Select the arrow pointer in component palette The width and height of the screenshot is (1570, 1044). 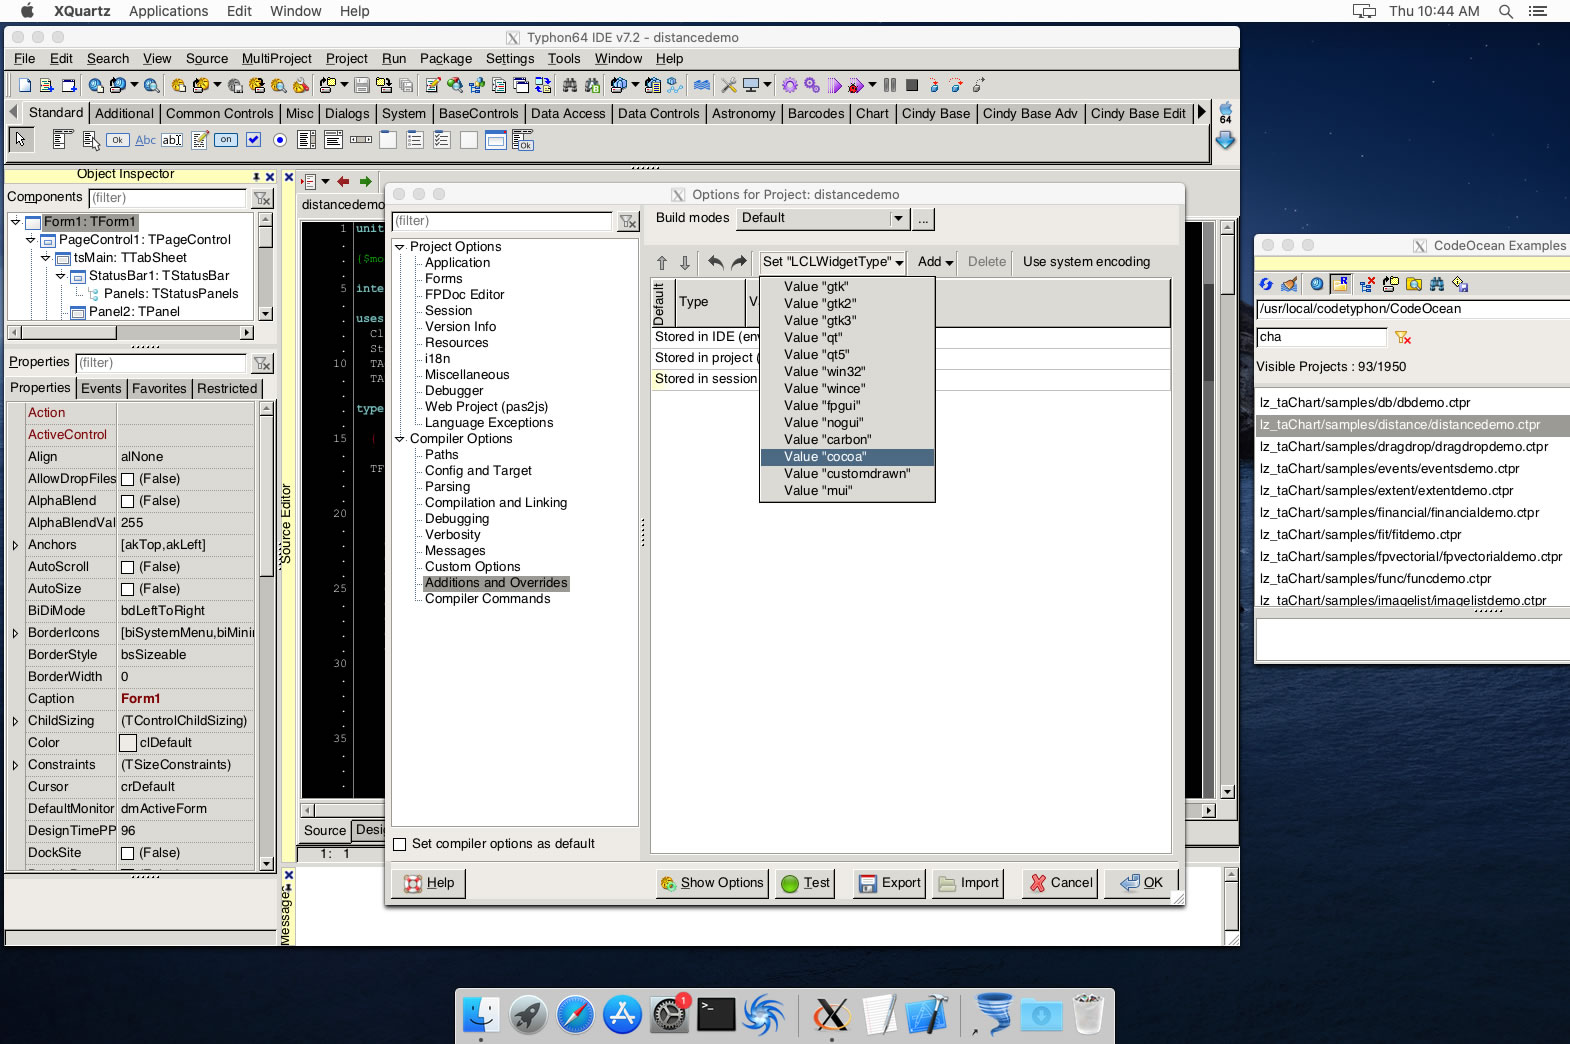[x=20, y=140]
